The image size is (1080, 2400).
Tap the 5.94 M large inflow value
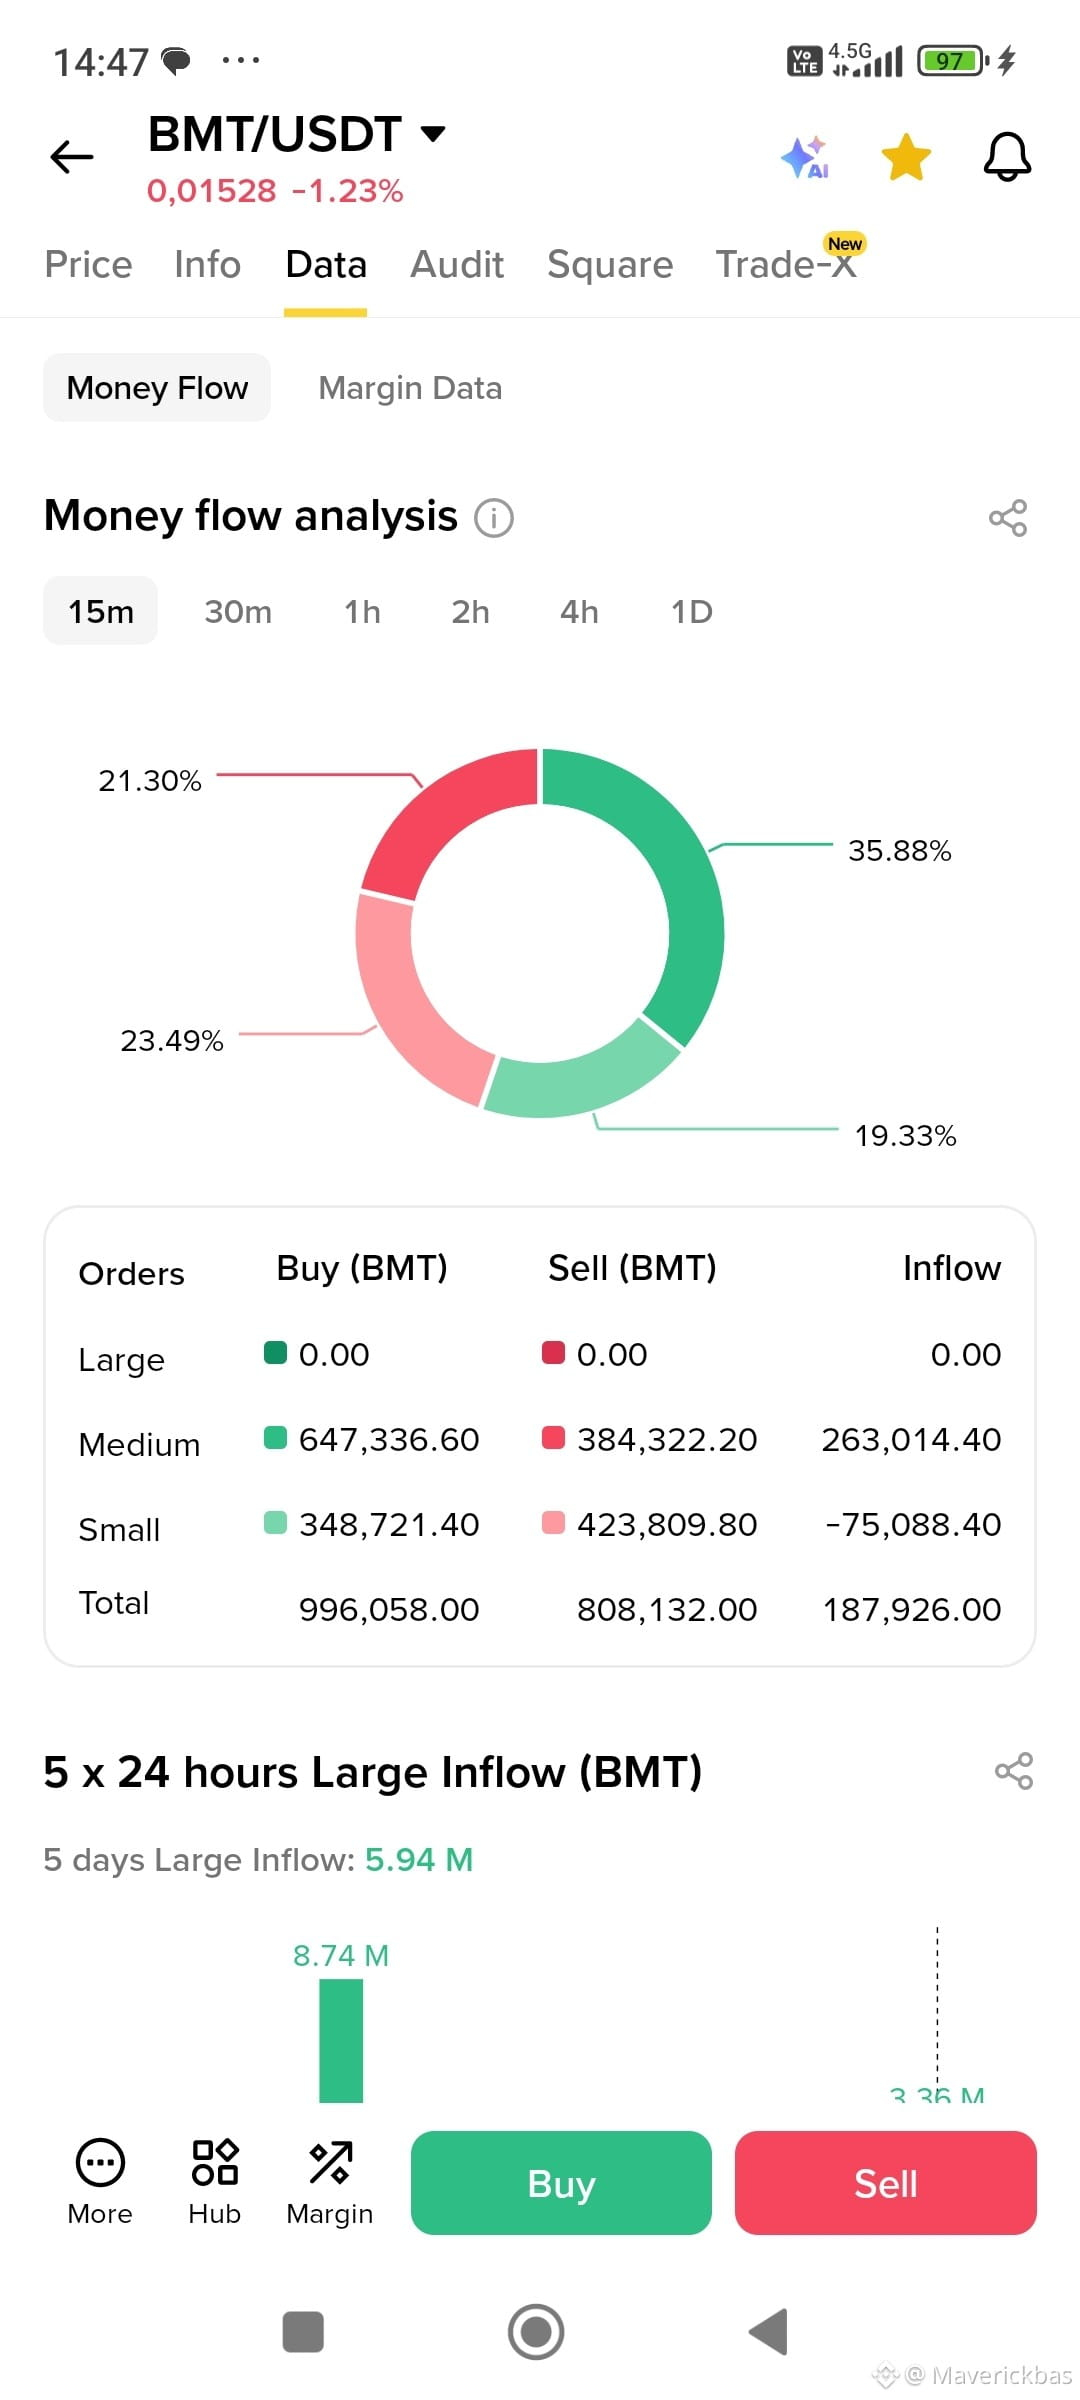[x=419, y=1860]
